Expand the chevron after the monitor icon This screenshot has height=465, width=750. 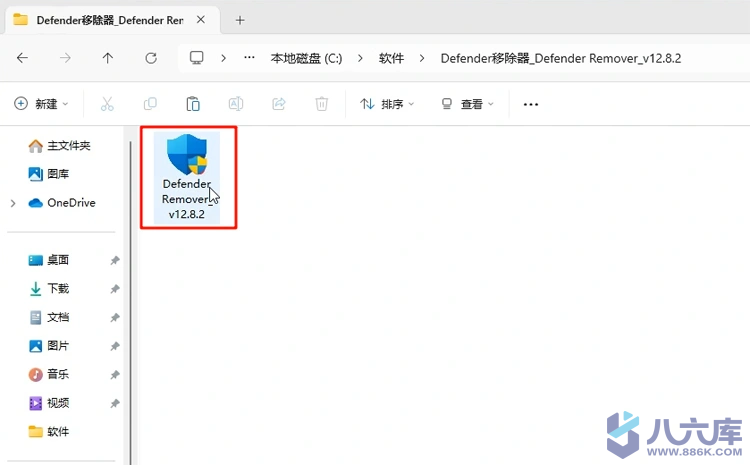pyautogui.click(x=223, y=58)
